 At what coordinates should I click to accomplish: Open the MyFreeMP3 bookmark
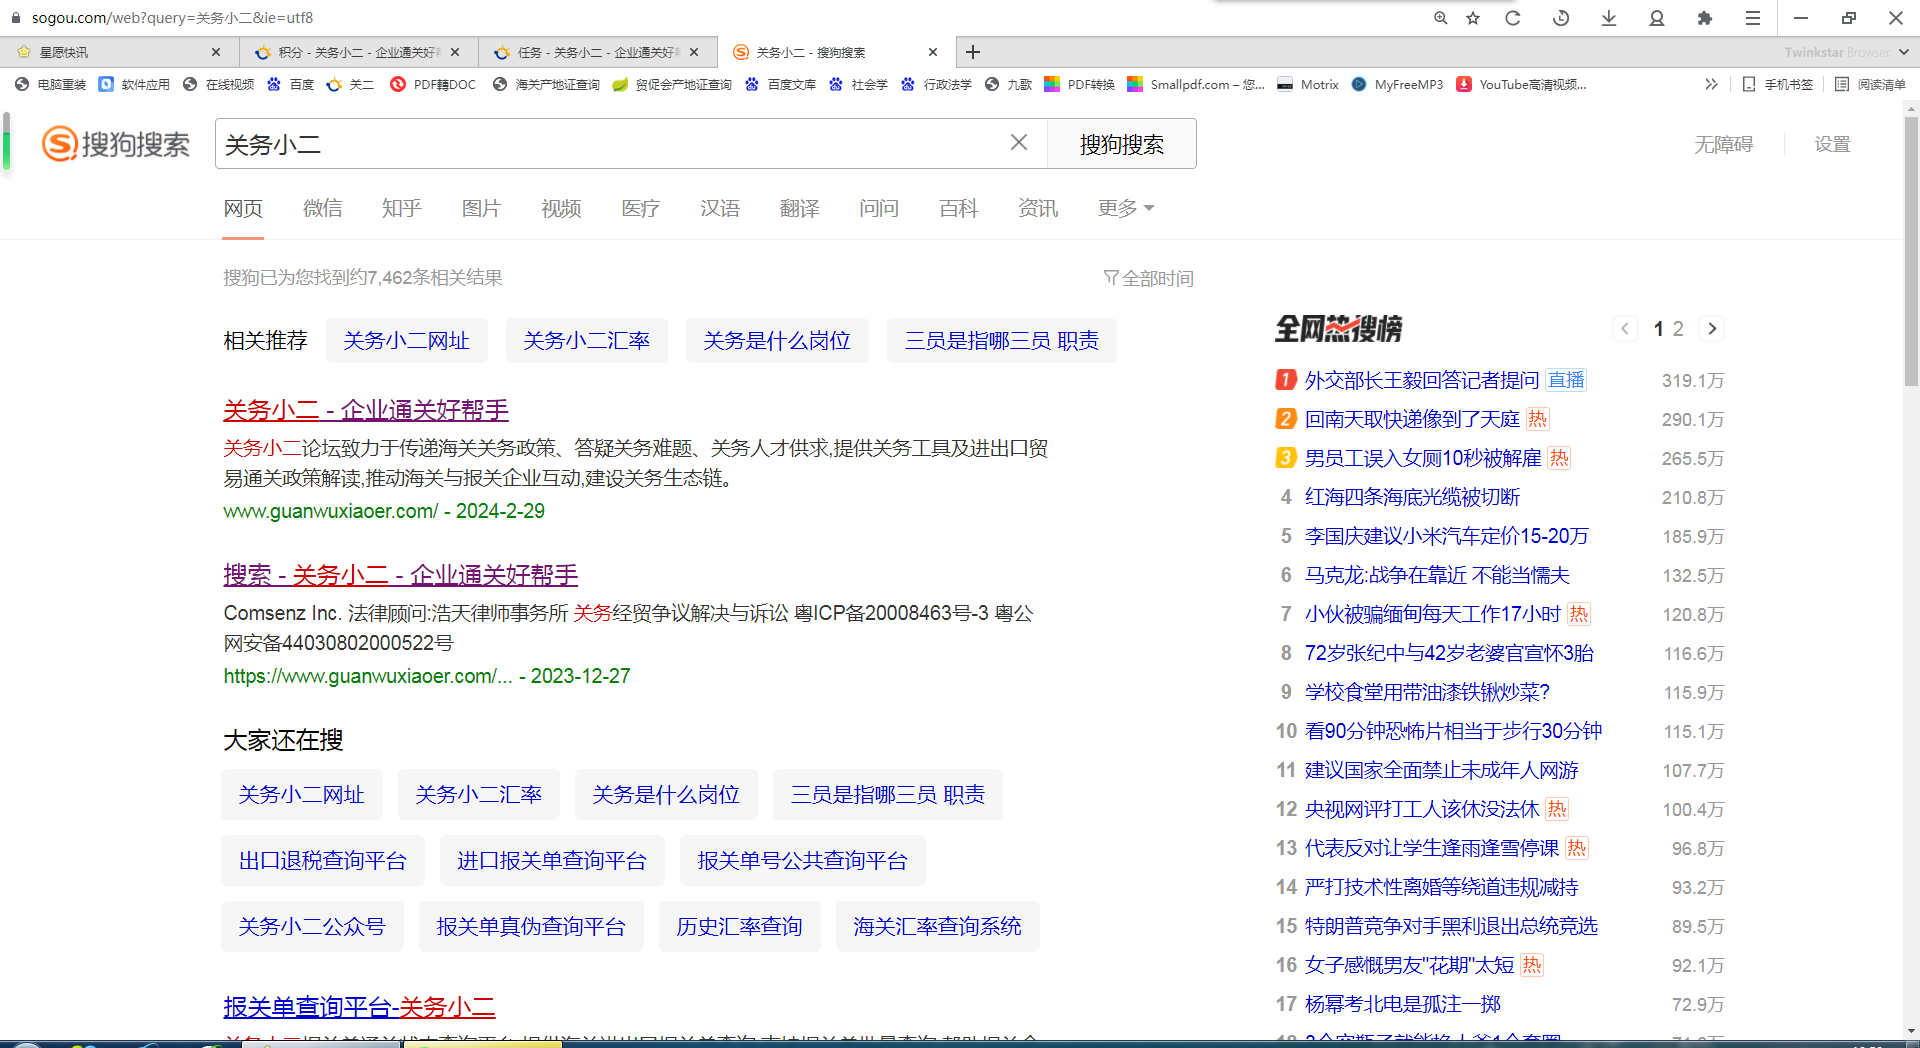click(1398, 85)
